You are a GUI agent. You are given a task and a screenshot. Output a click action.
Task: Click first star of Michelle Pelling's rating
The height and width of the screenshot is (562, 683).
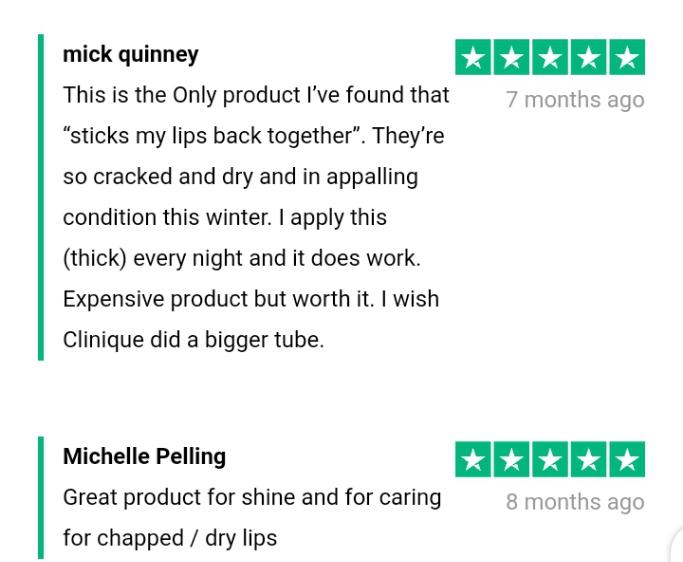[473, 459]
